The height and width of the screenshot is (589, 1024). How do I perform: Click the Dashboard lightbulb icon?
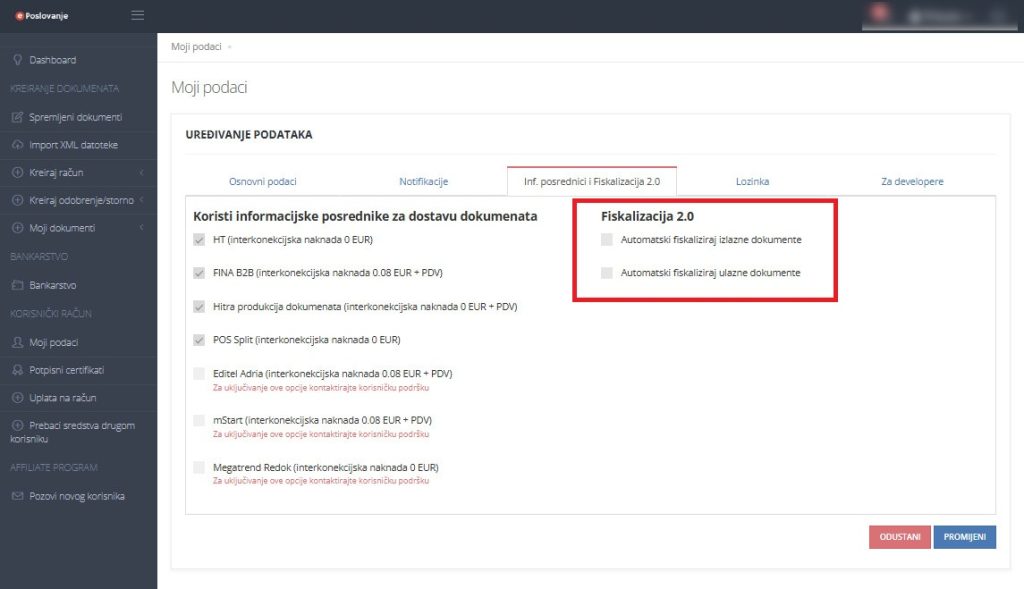pyautogui.click(x=17, y=60)
